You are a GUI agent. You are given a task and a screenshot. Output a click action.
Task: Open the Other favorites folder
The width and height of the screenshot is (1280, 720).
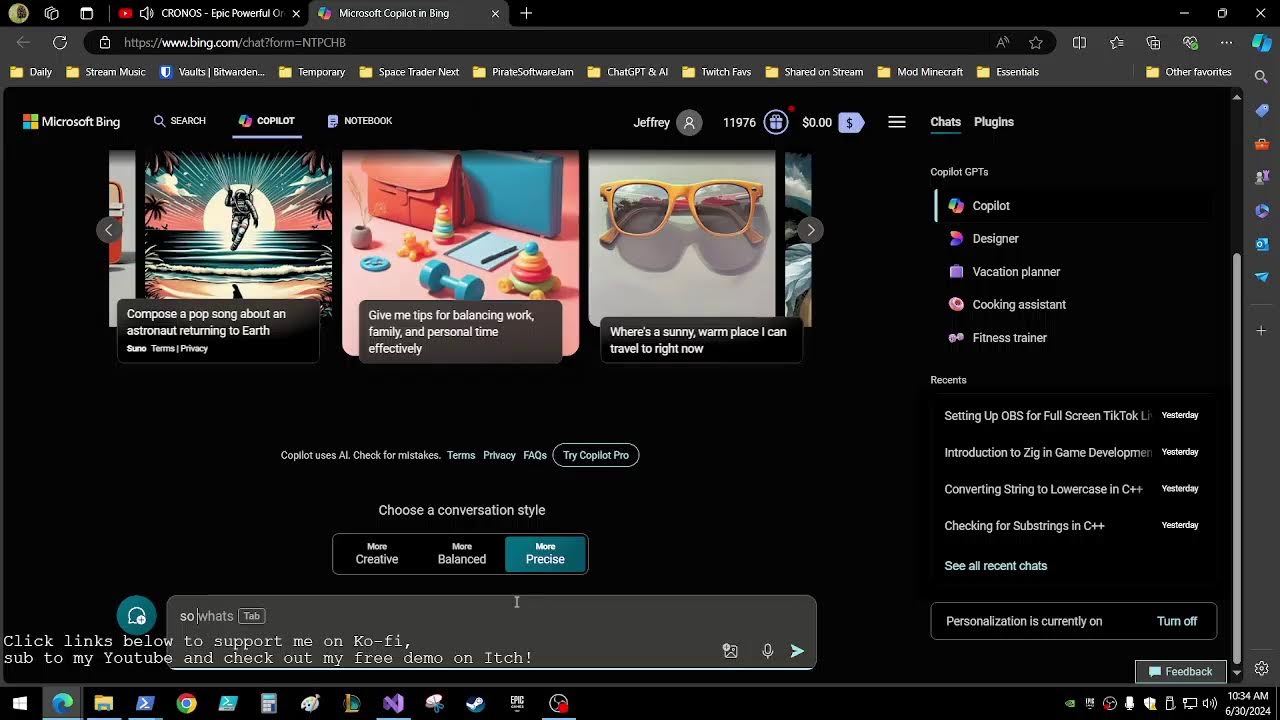click(1188, 72)
